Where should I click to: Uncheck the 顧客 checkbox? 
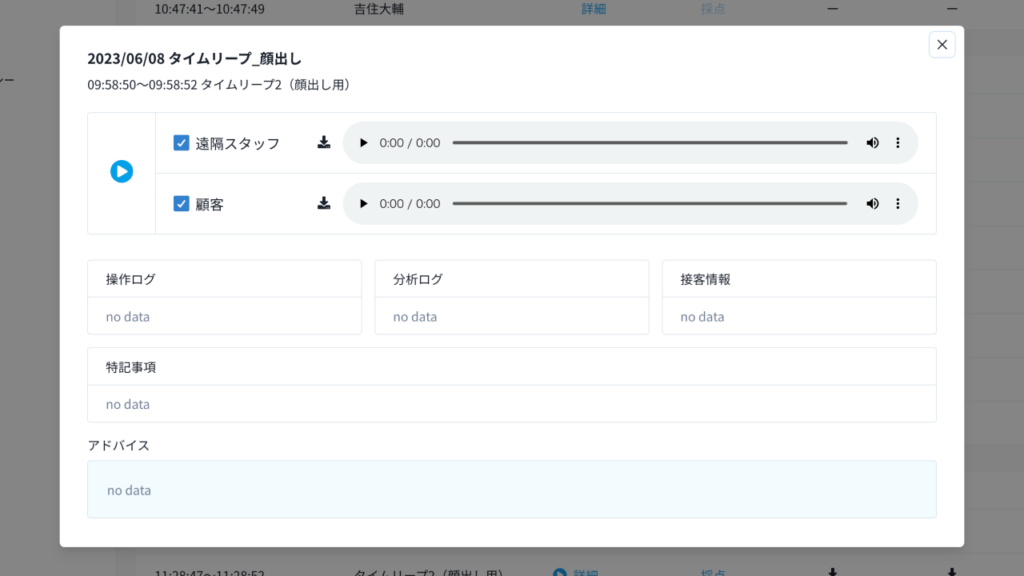pyautogui.click(x=182, y=204)
